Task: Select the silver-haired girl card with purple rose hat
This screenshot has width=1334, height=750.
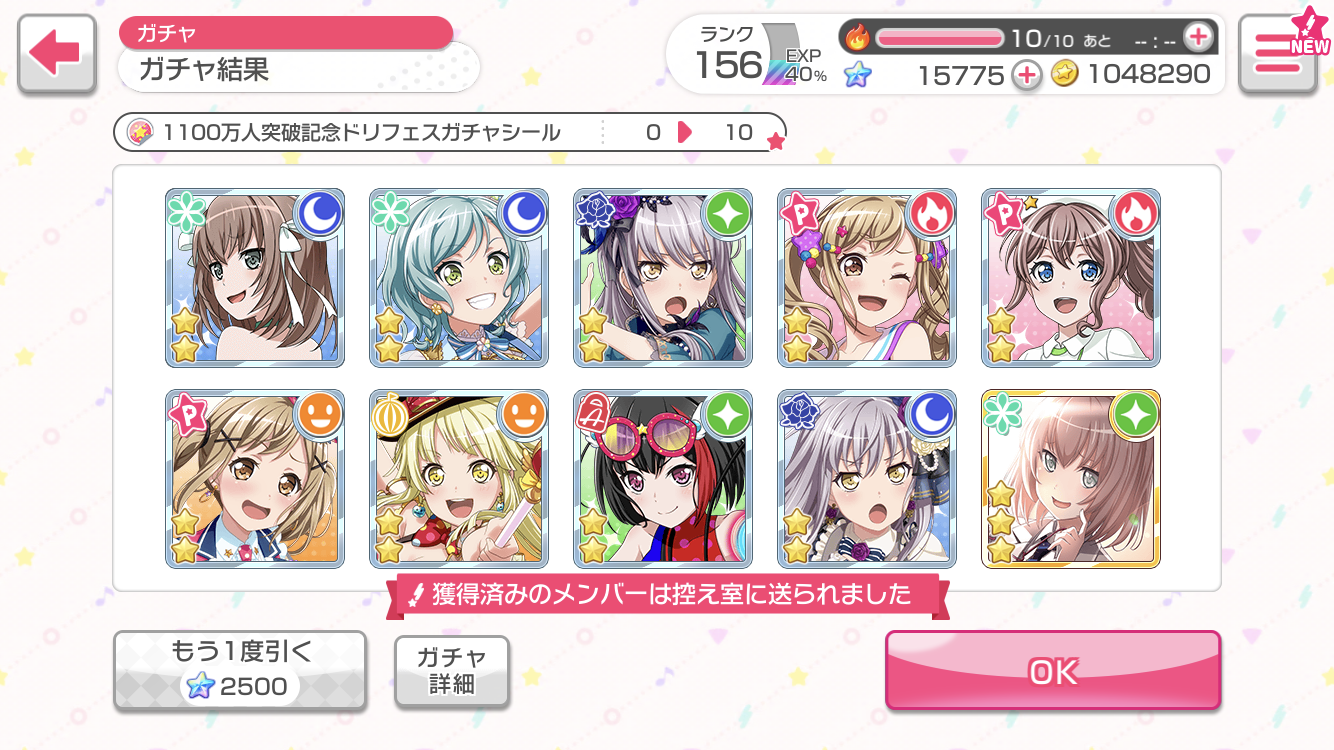Action: point(663,278)
